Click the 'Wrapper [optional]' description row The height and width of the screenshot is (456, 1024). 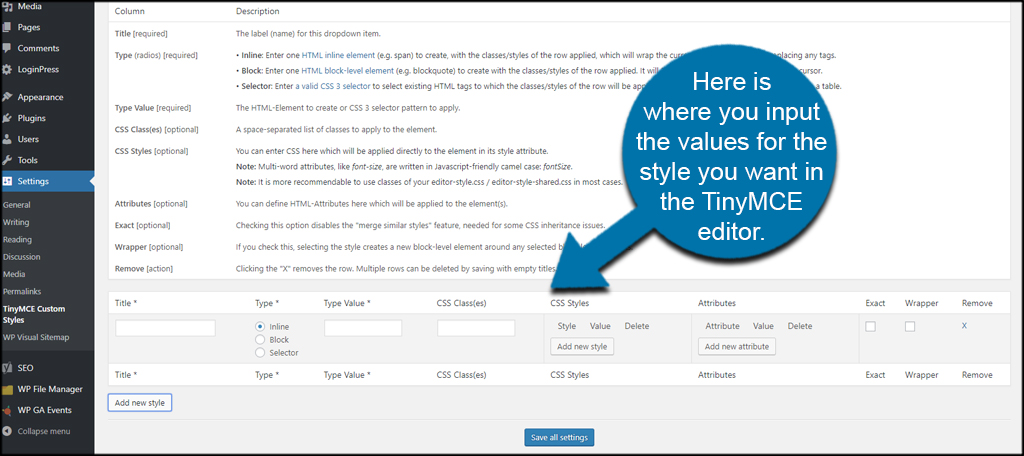tap(558, 247)
